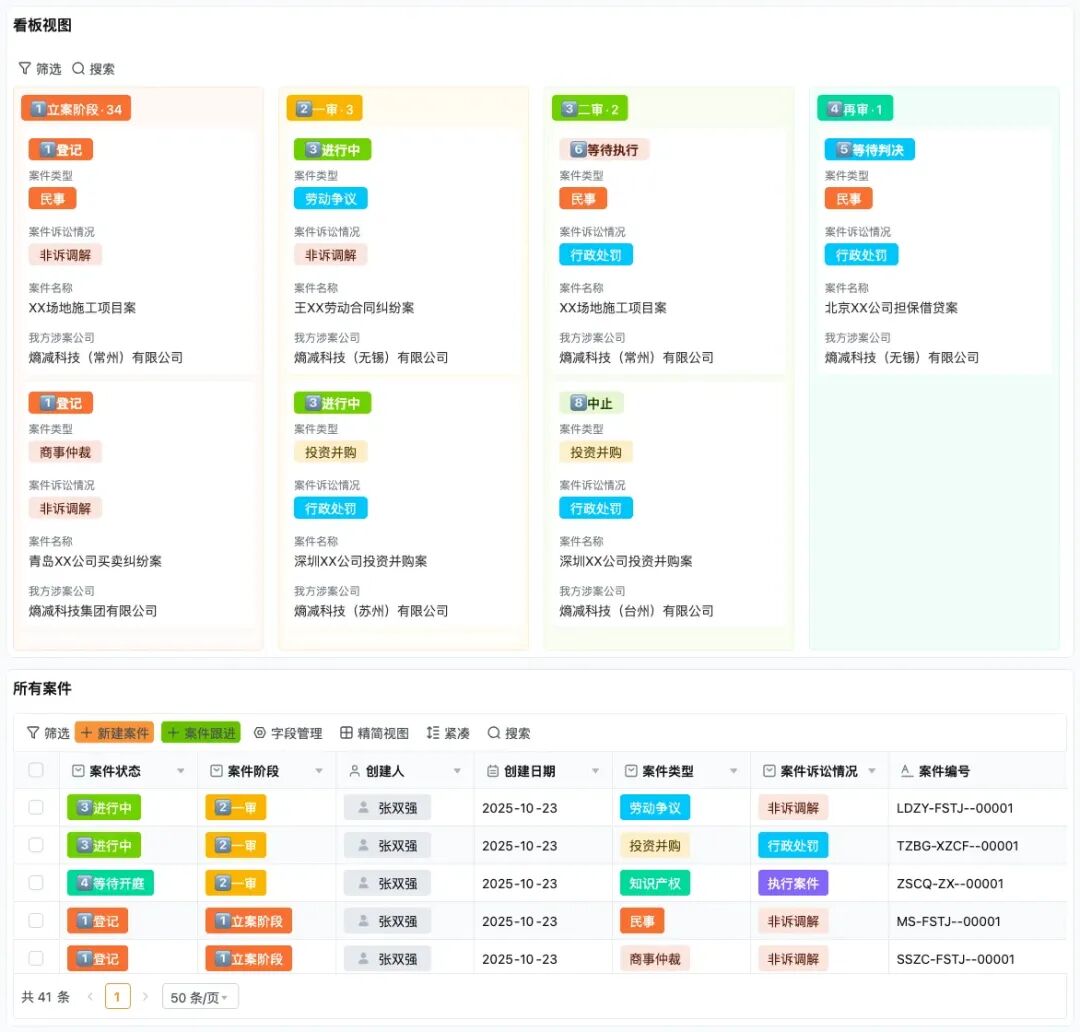
Task: Click the 案件状态 column type icon
Action: [x=78, y=771]
